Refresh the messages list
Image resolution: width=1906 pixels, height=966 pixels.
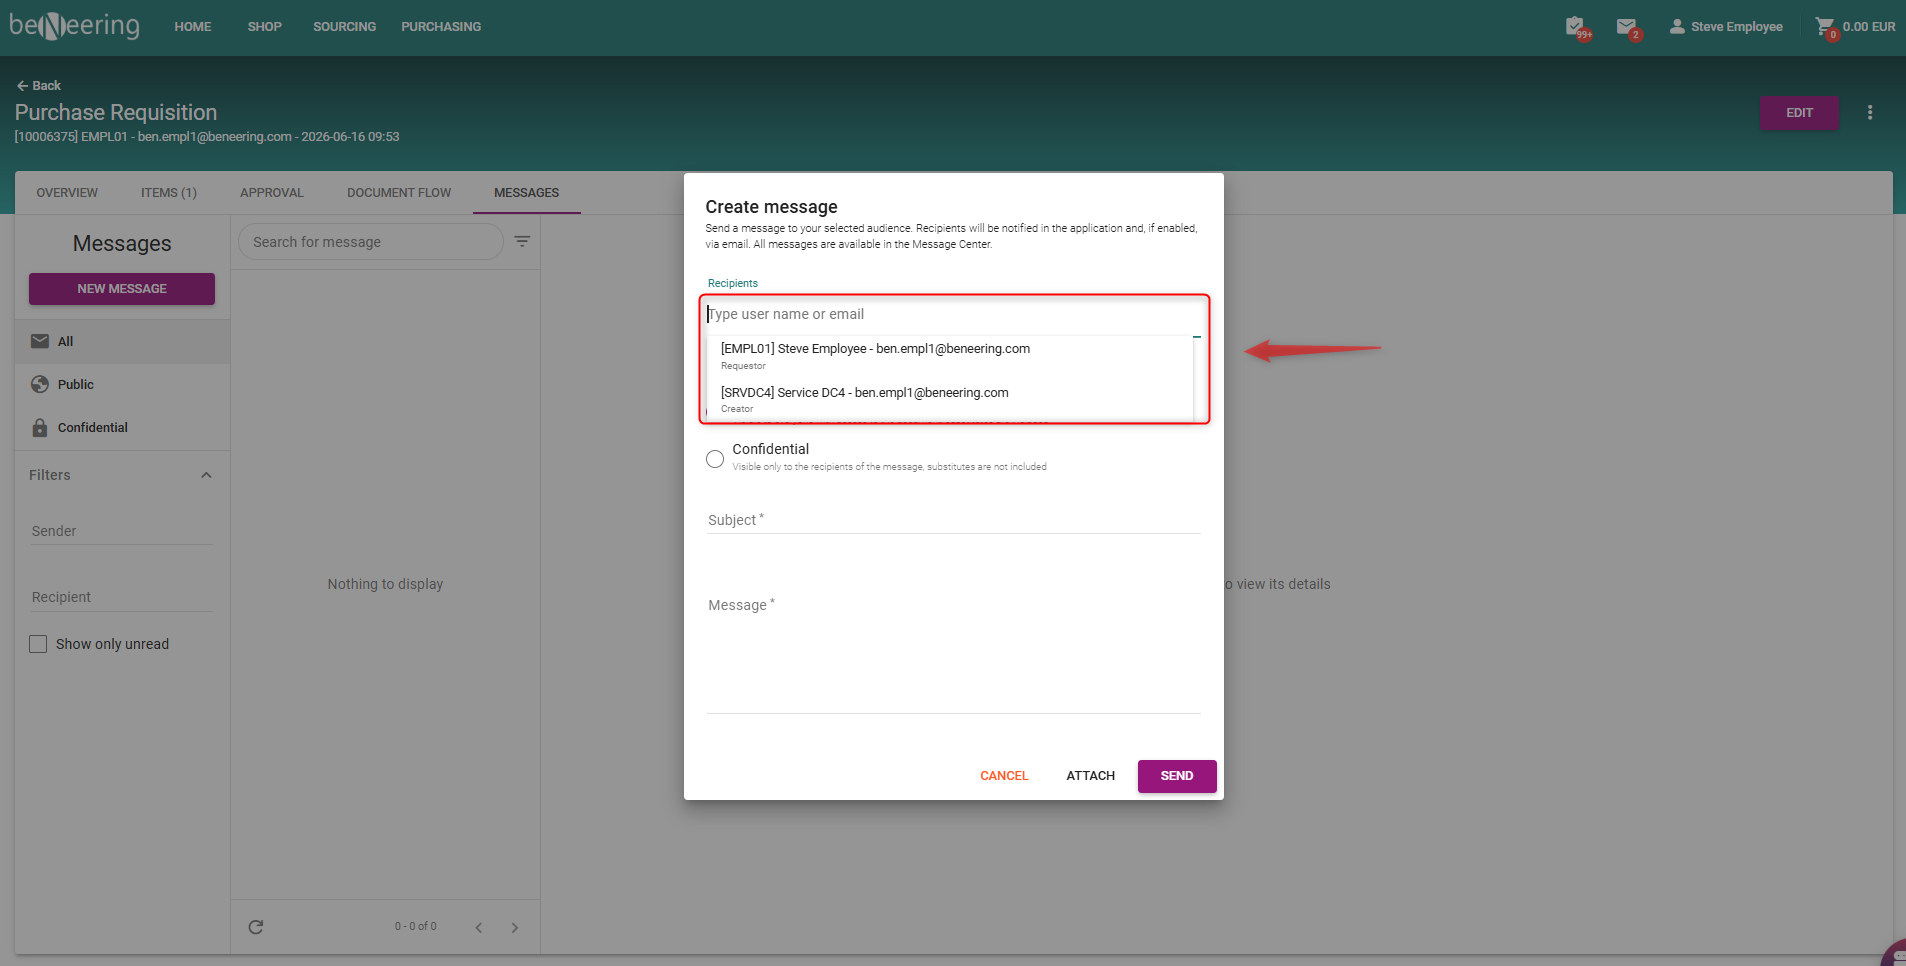pos(256,927)
